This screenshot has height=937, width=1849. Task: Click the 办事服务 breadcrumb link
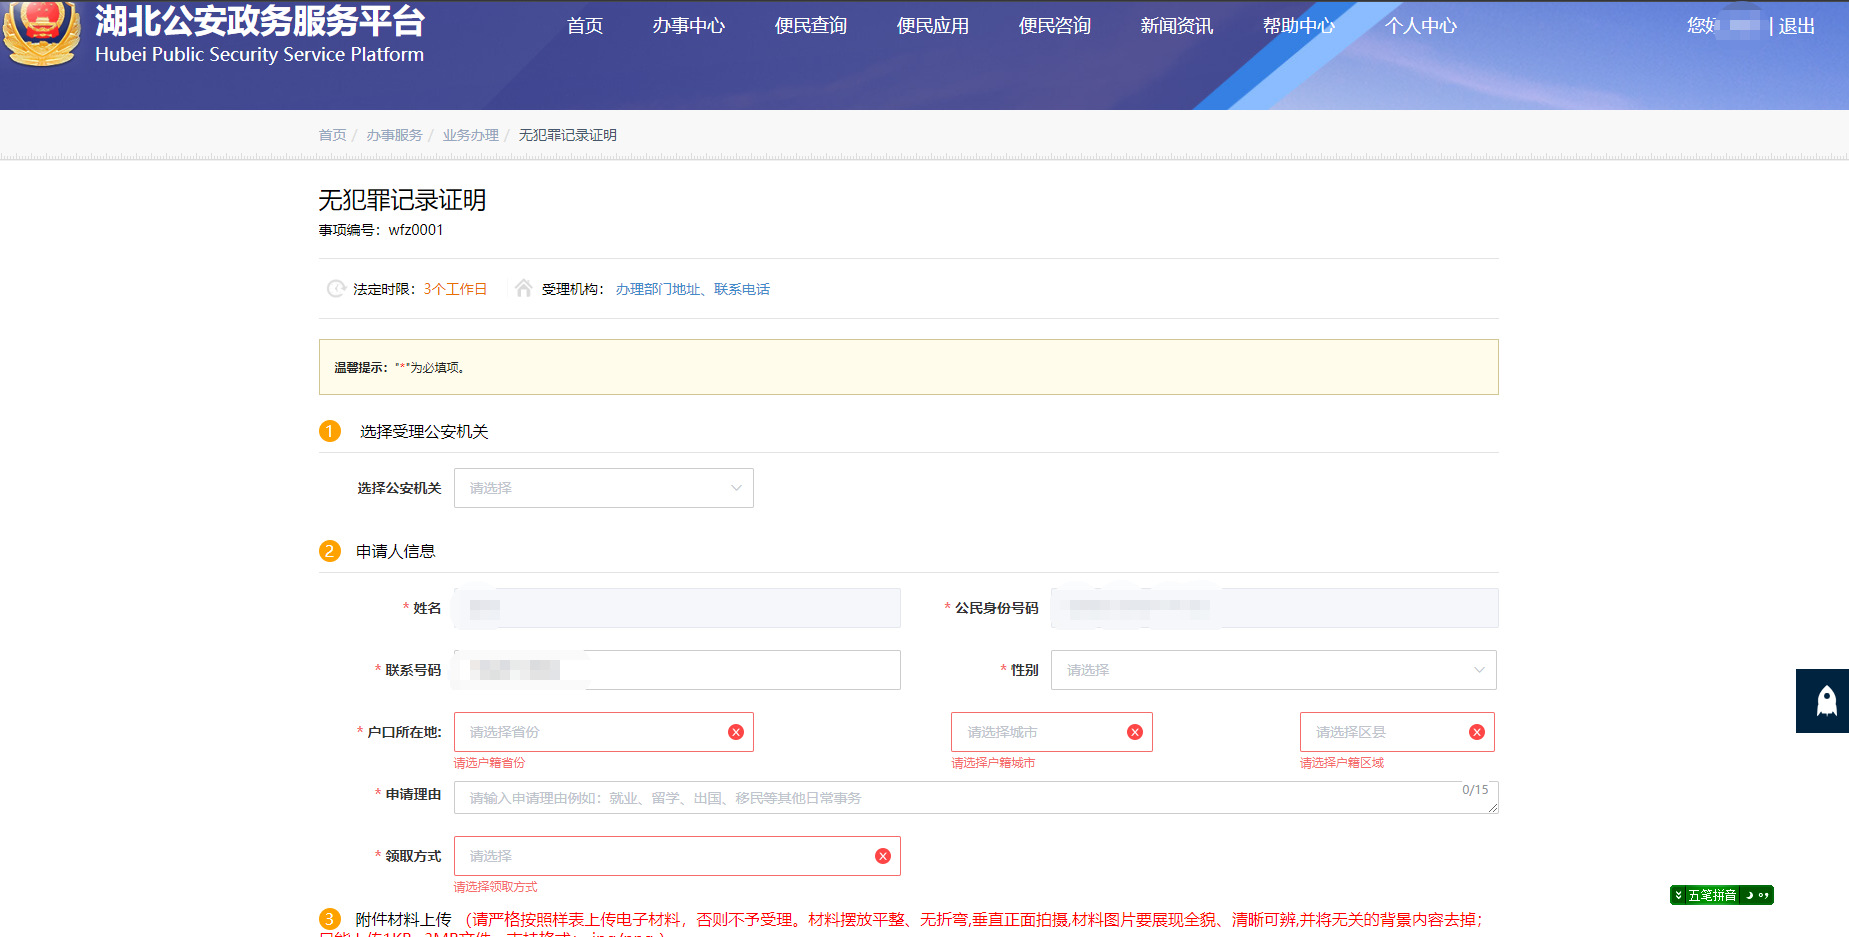click(394, 135)
